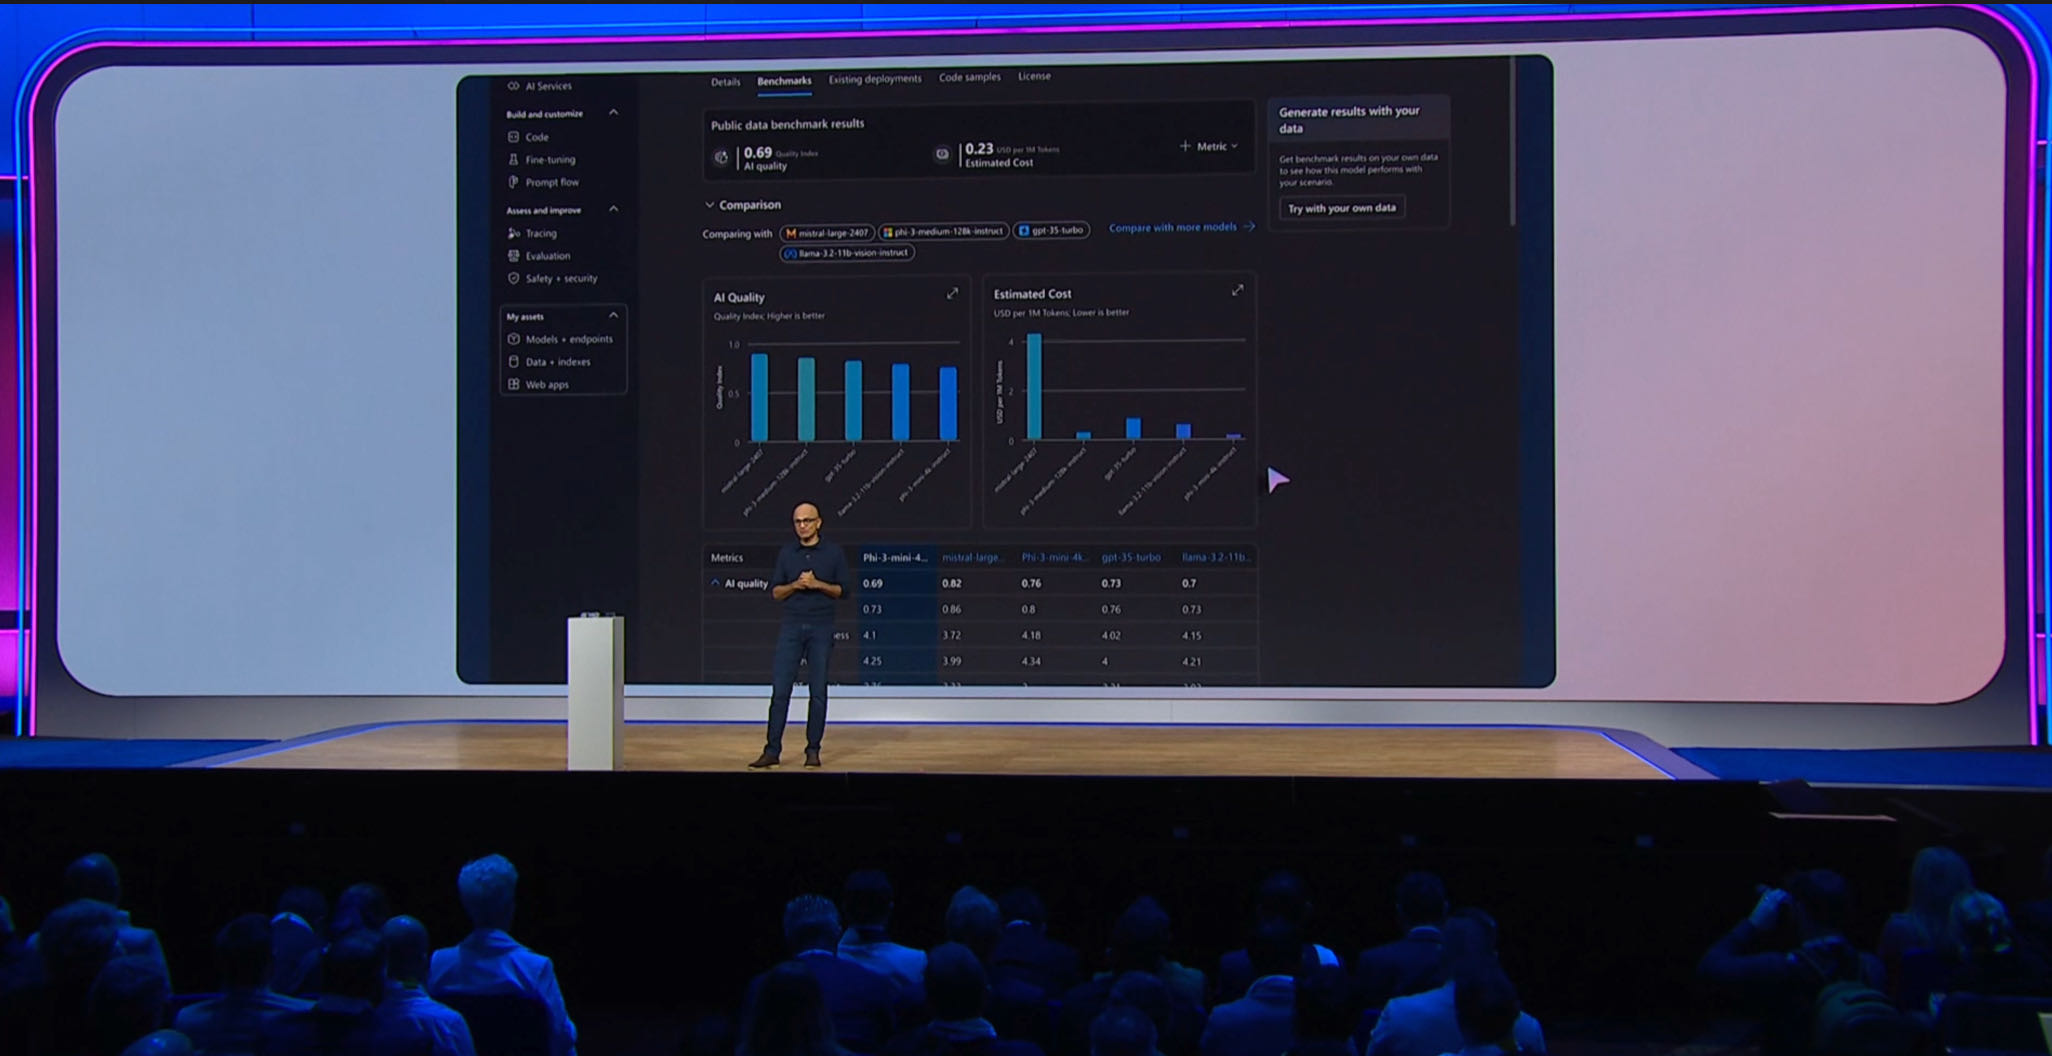This screenshot has width=2052, height=1056.
Task: Open the Code samples tab
Action: click(969, 77)
